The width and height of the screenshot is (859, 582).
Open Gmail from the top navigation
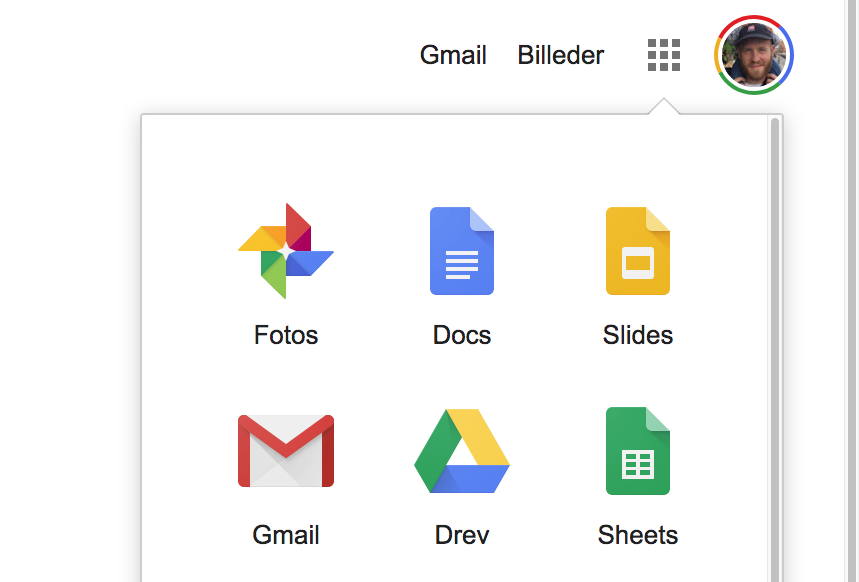[x=453, y=55]
